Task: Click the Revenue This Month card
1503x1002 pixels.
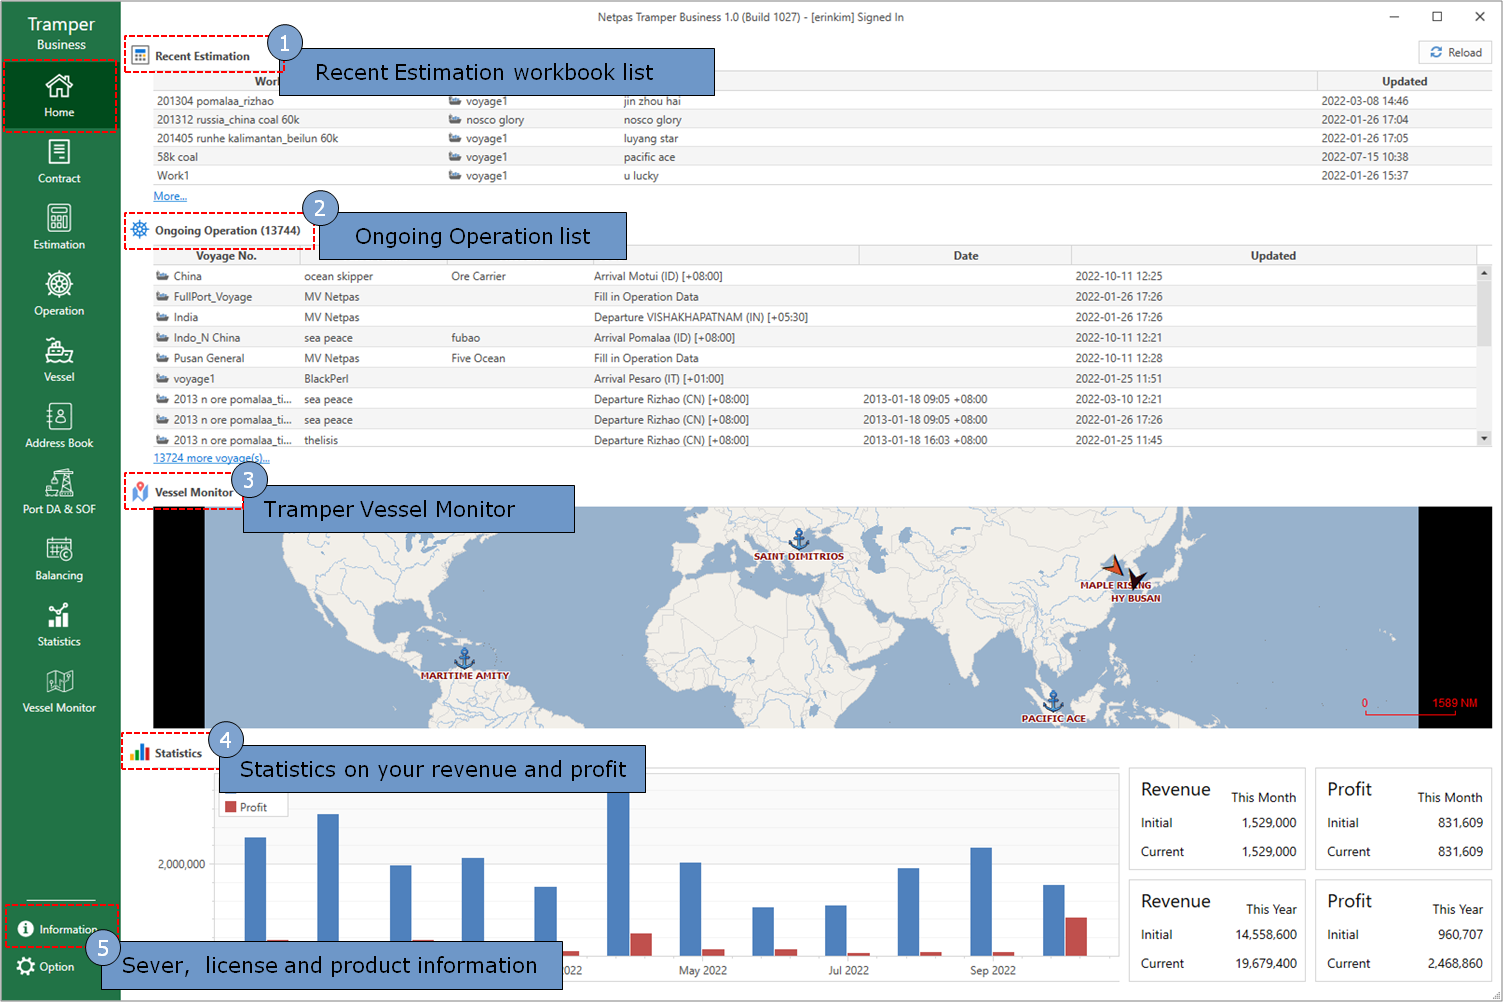Action: [1218, 819]
